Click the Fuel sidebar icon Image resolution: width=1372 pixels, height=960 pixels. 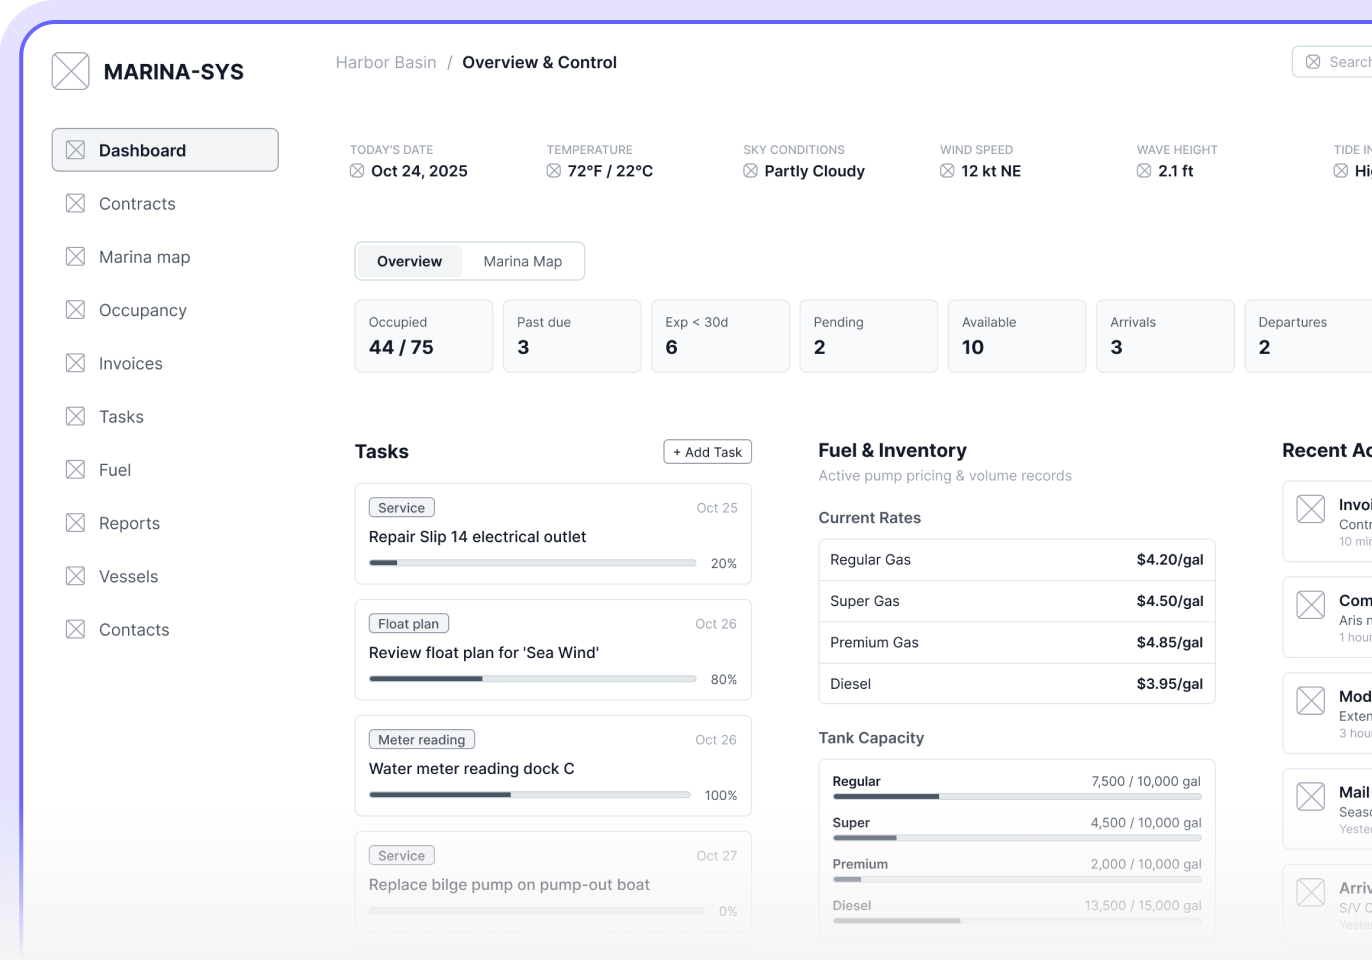tap(75, 470)
